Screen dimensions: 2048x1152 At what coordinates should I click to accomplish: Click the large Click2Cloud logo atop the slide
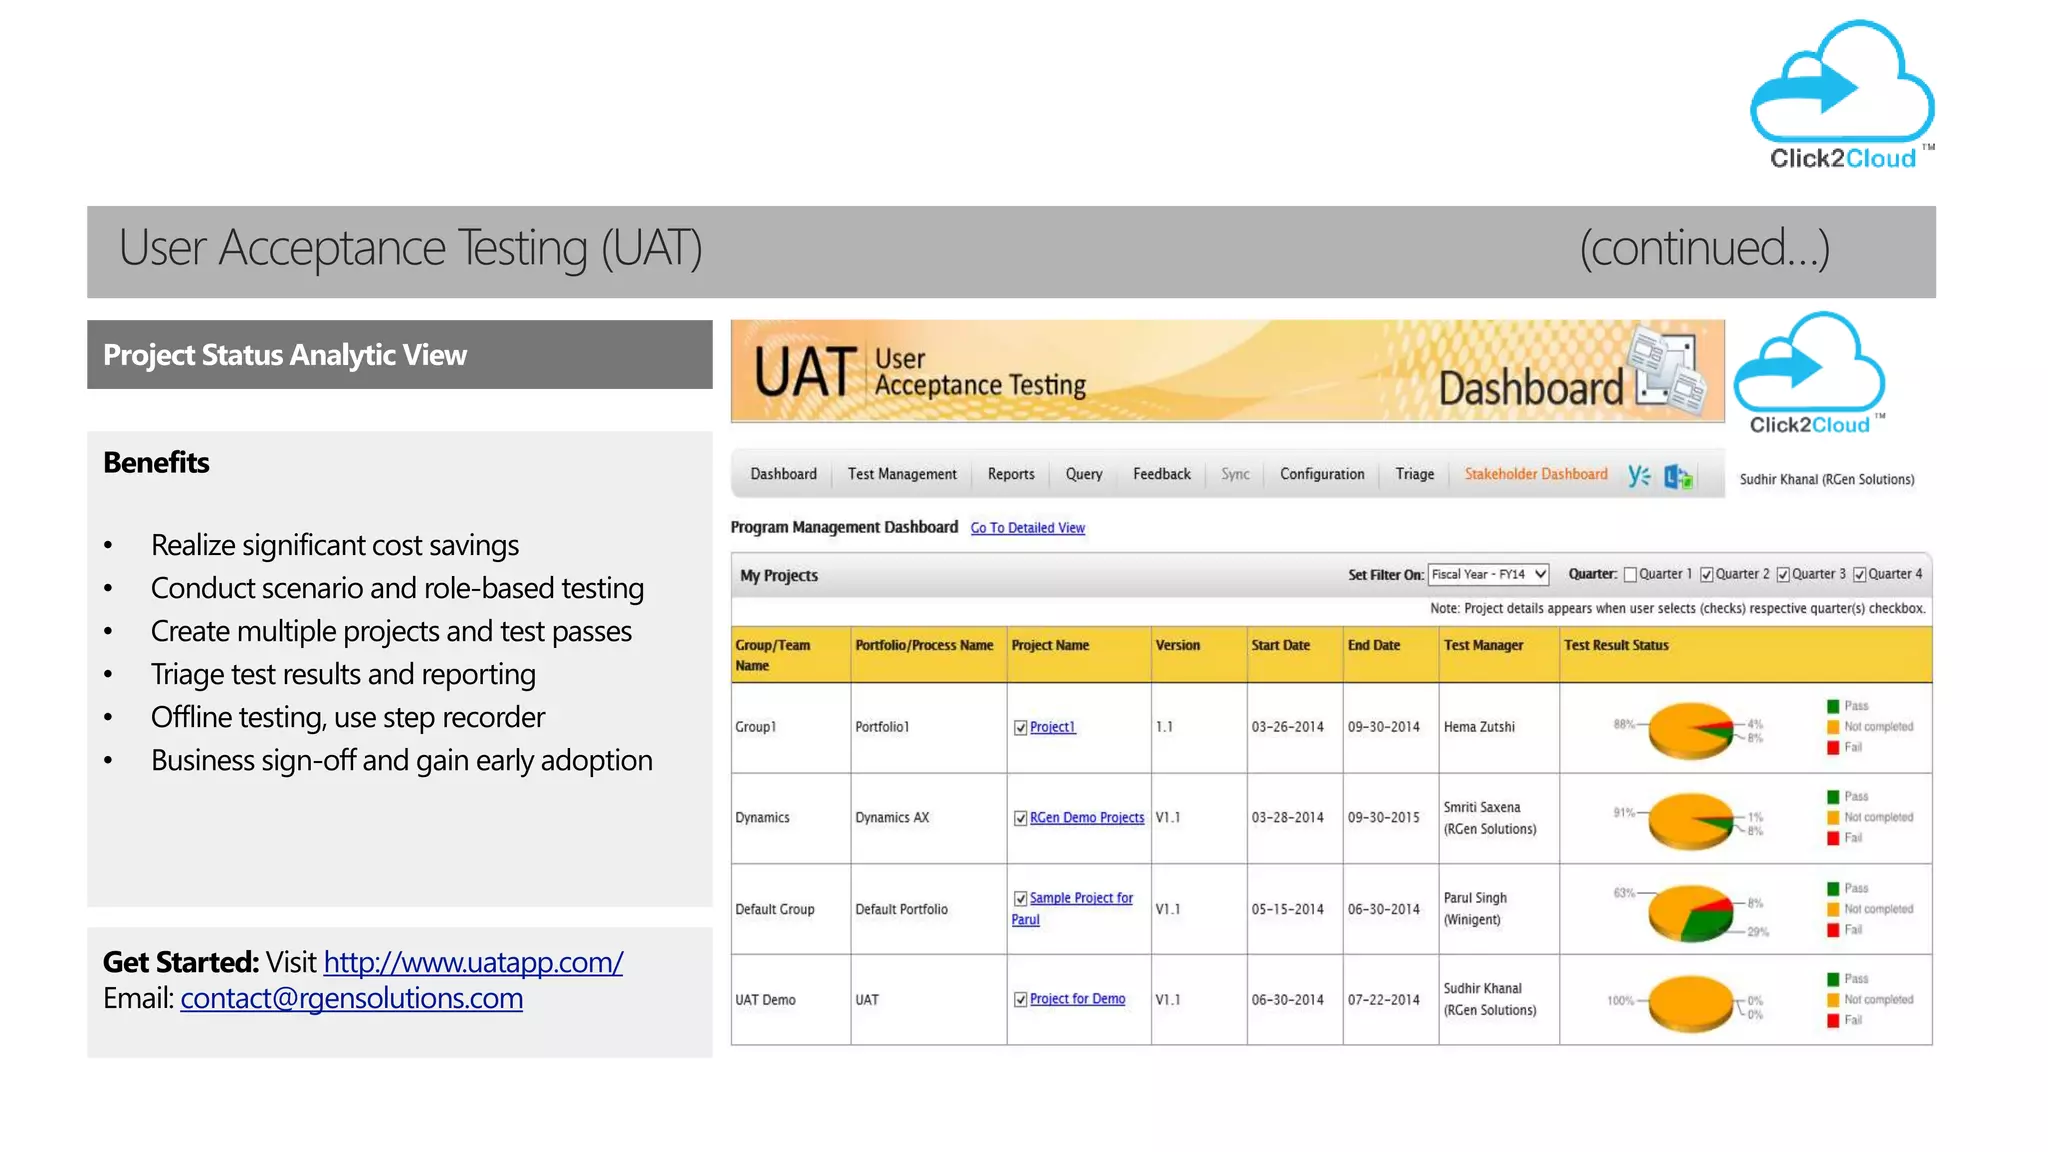coord(1842,95)
